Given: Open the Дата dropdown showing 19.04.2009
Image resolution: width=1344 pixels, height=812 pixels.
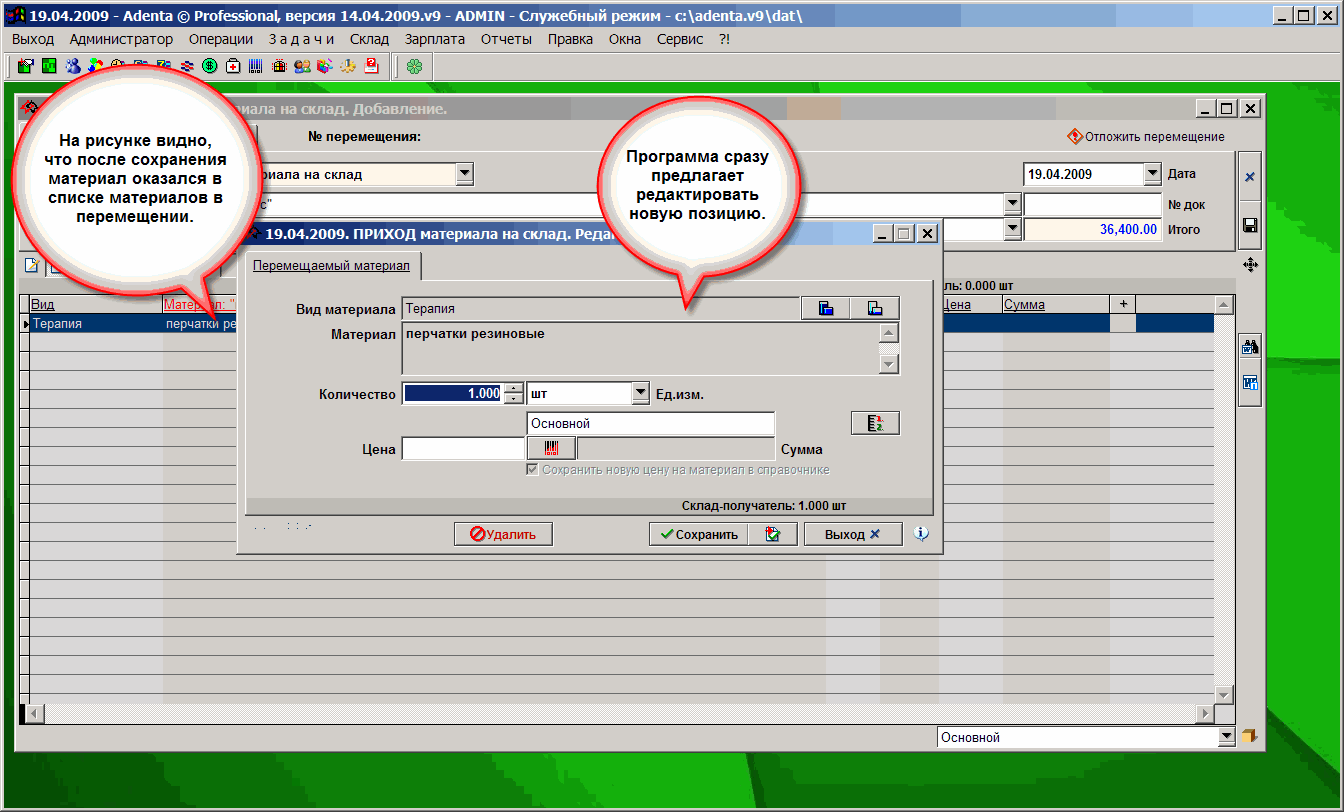Looking at the screenshot, I should (x=1151, y=174).
